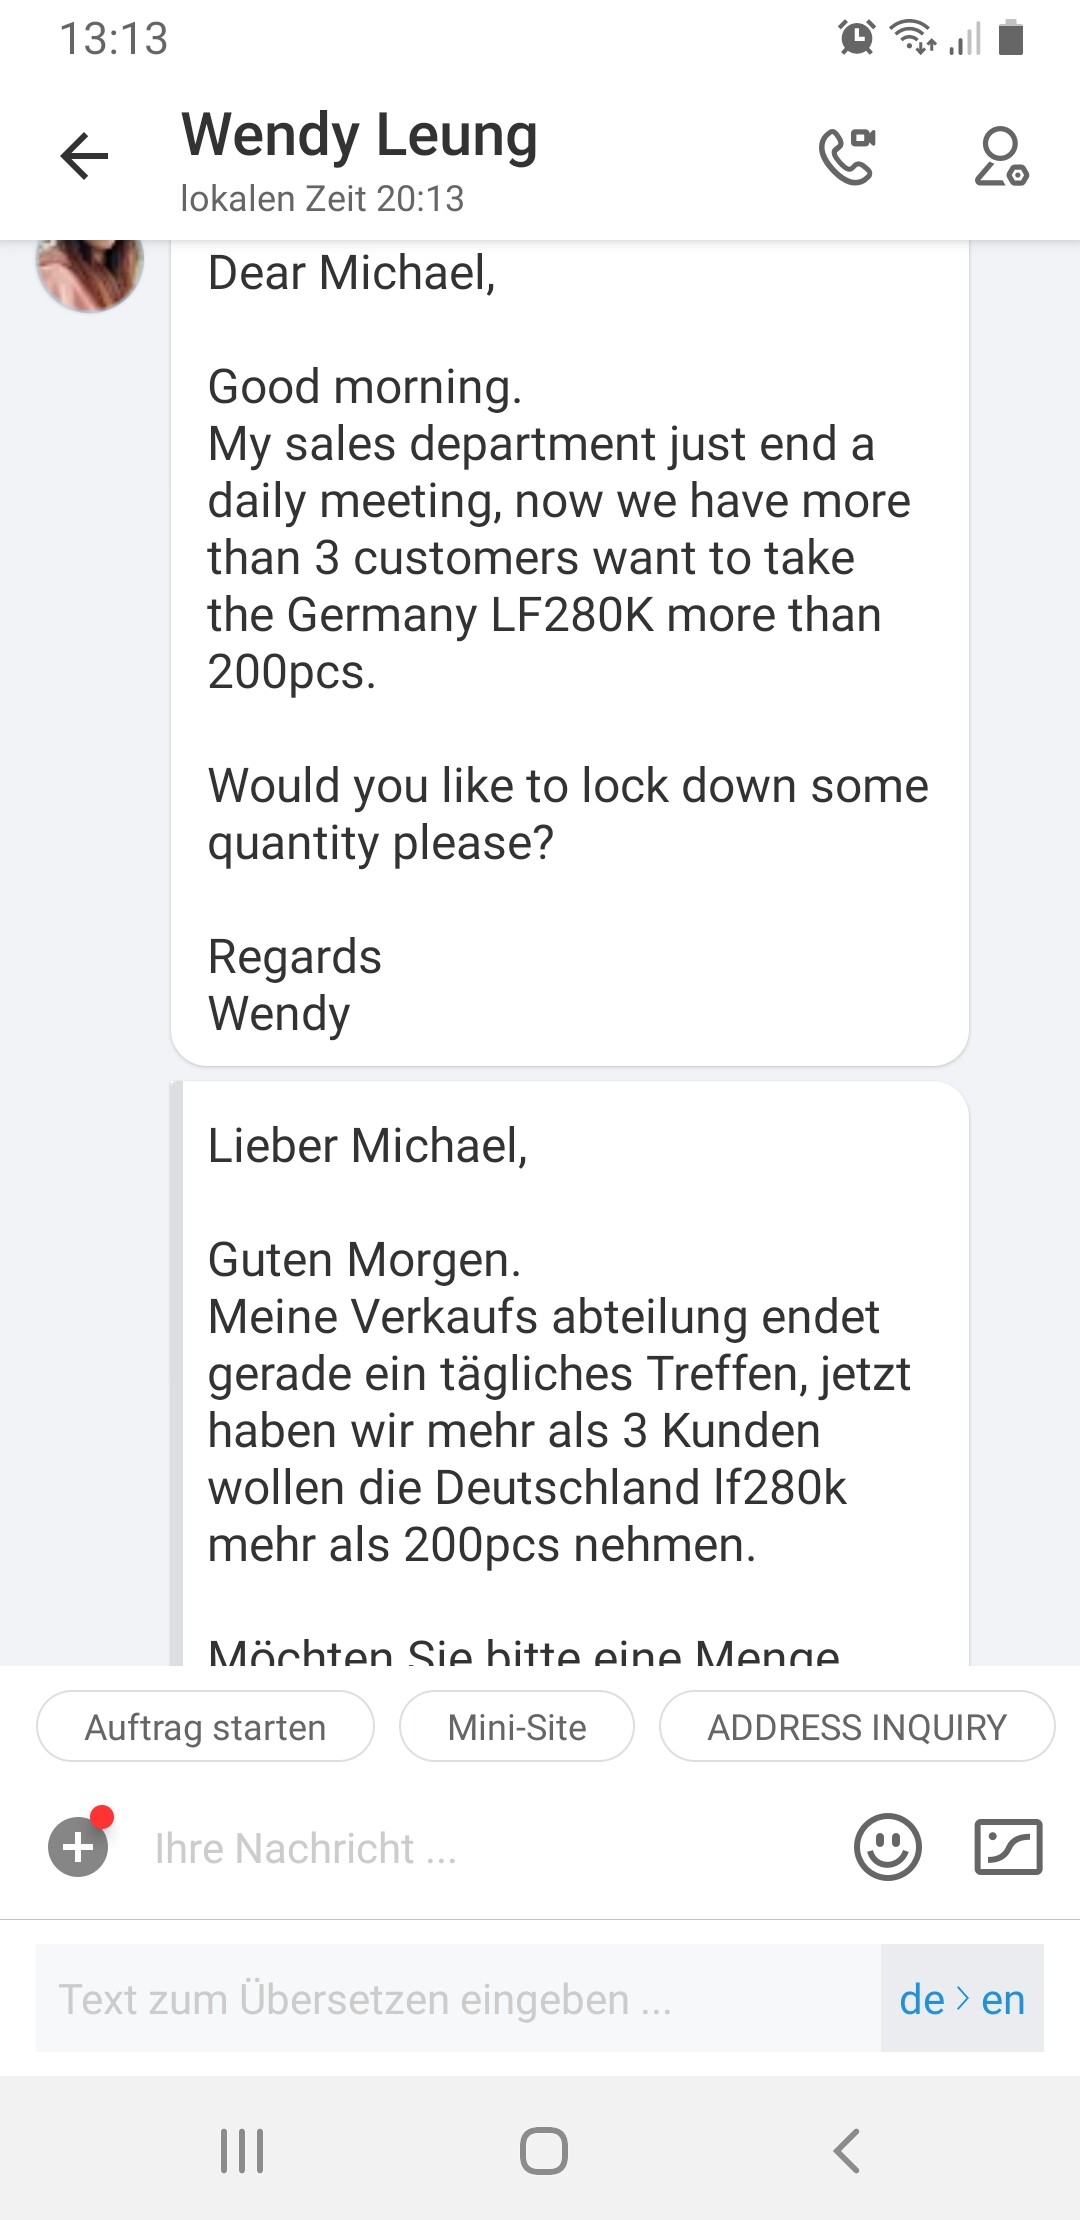Open the Mini-Site shortcut
This screenshot has height=2220, width=1080.
(517, 1727)
